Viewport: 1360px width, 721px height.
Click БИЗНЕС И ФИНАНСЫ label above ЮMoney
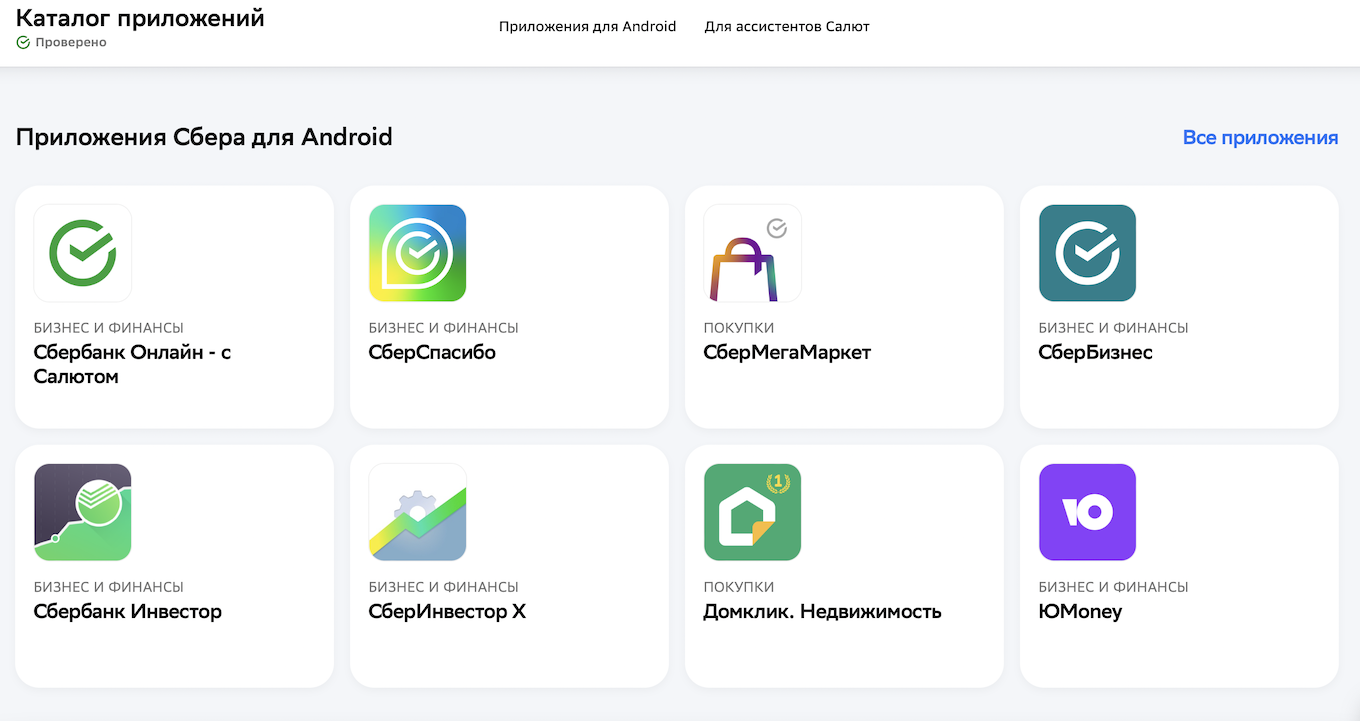pyautogui.click(x=1114, y=587)
